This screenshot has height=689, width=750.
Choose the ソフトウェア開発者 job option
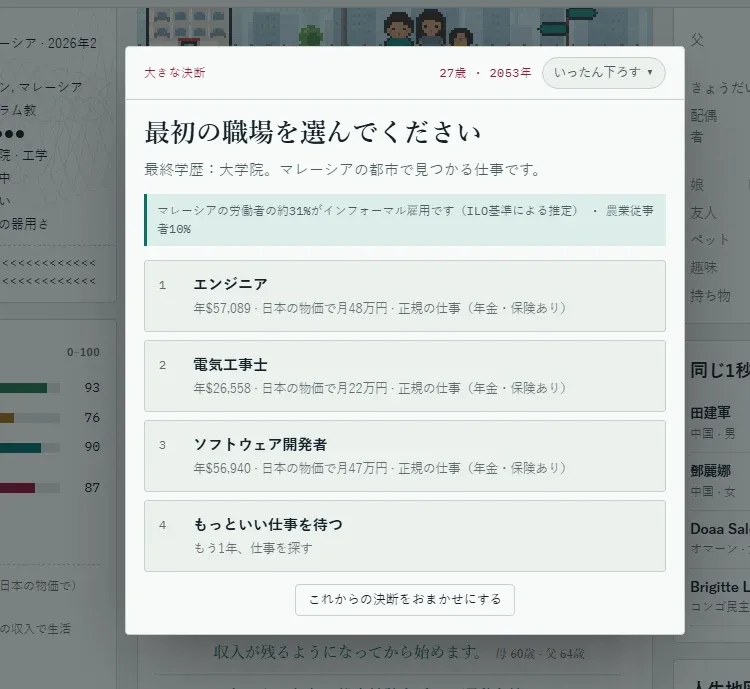pos(405,456)
